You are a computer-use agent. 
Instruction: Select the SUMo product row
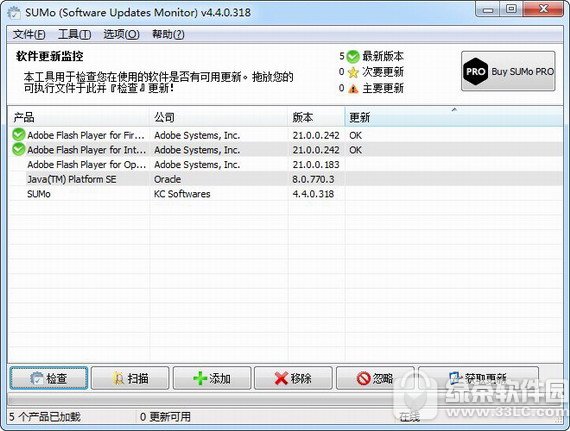285,193
